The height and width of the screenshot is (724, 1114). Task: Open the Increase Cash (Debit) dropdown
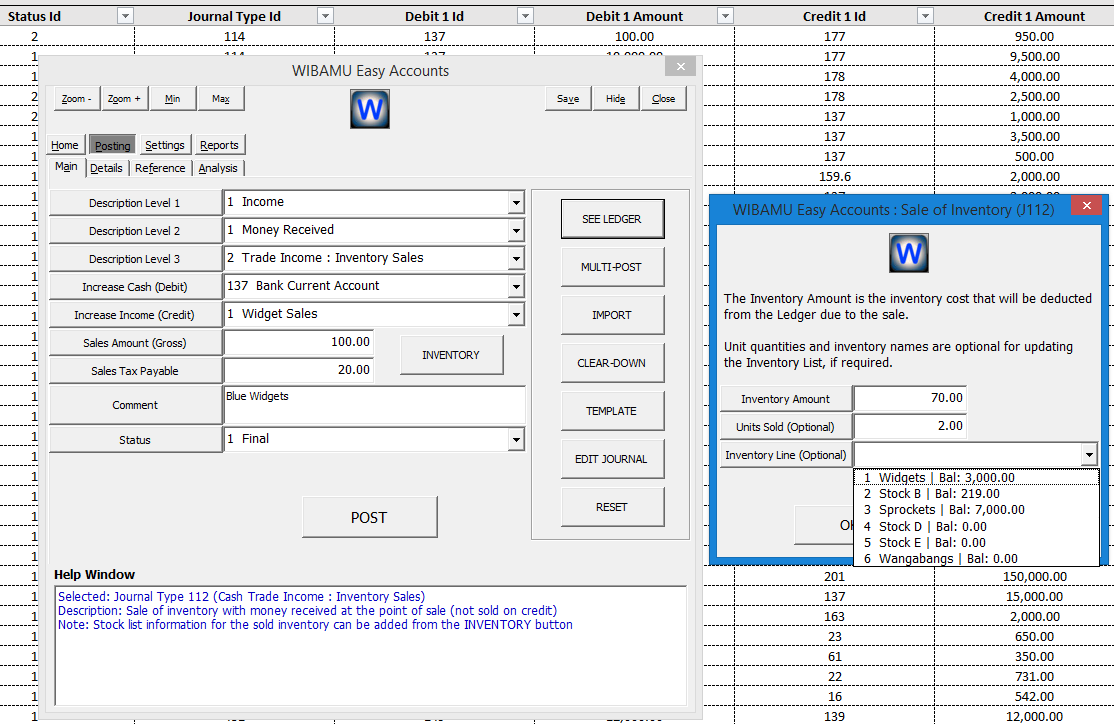(x=516, y=287)
